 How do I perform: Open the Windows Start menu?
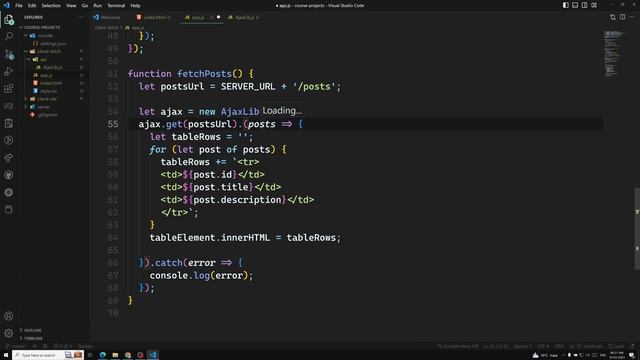click(6, 355)
